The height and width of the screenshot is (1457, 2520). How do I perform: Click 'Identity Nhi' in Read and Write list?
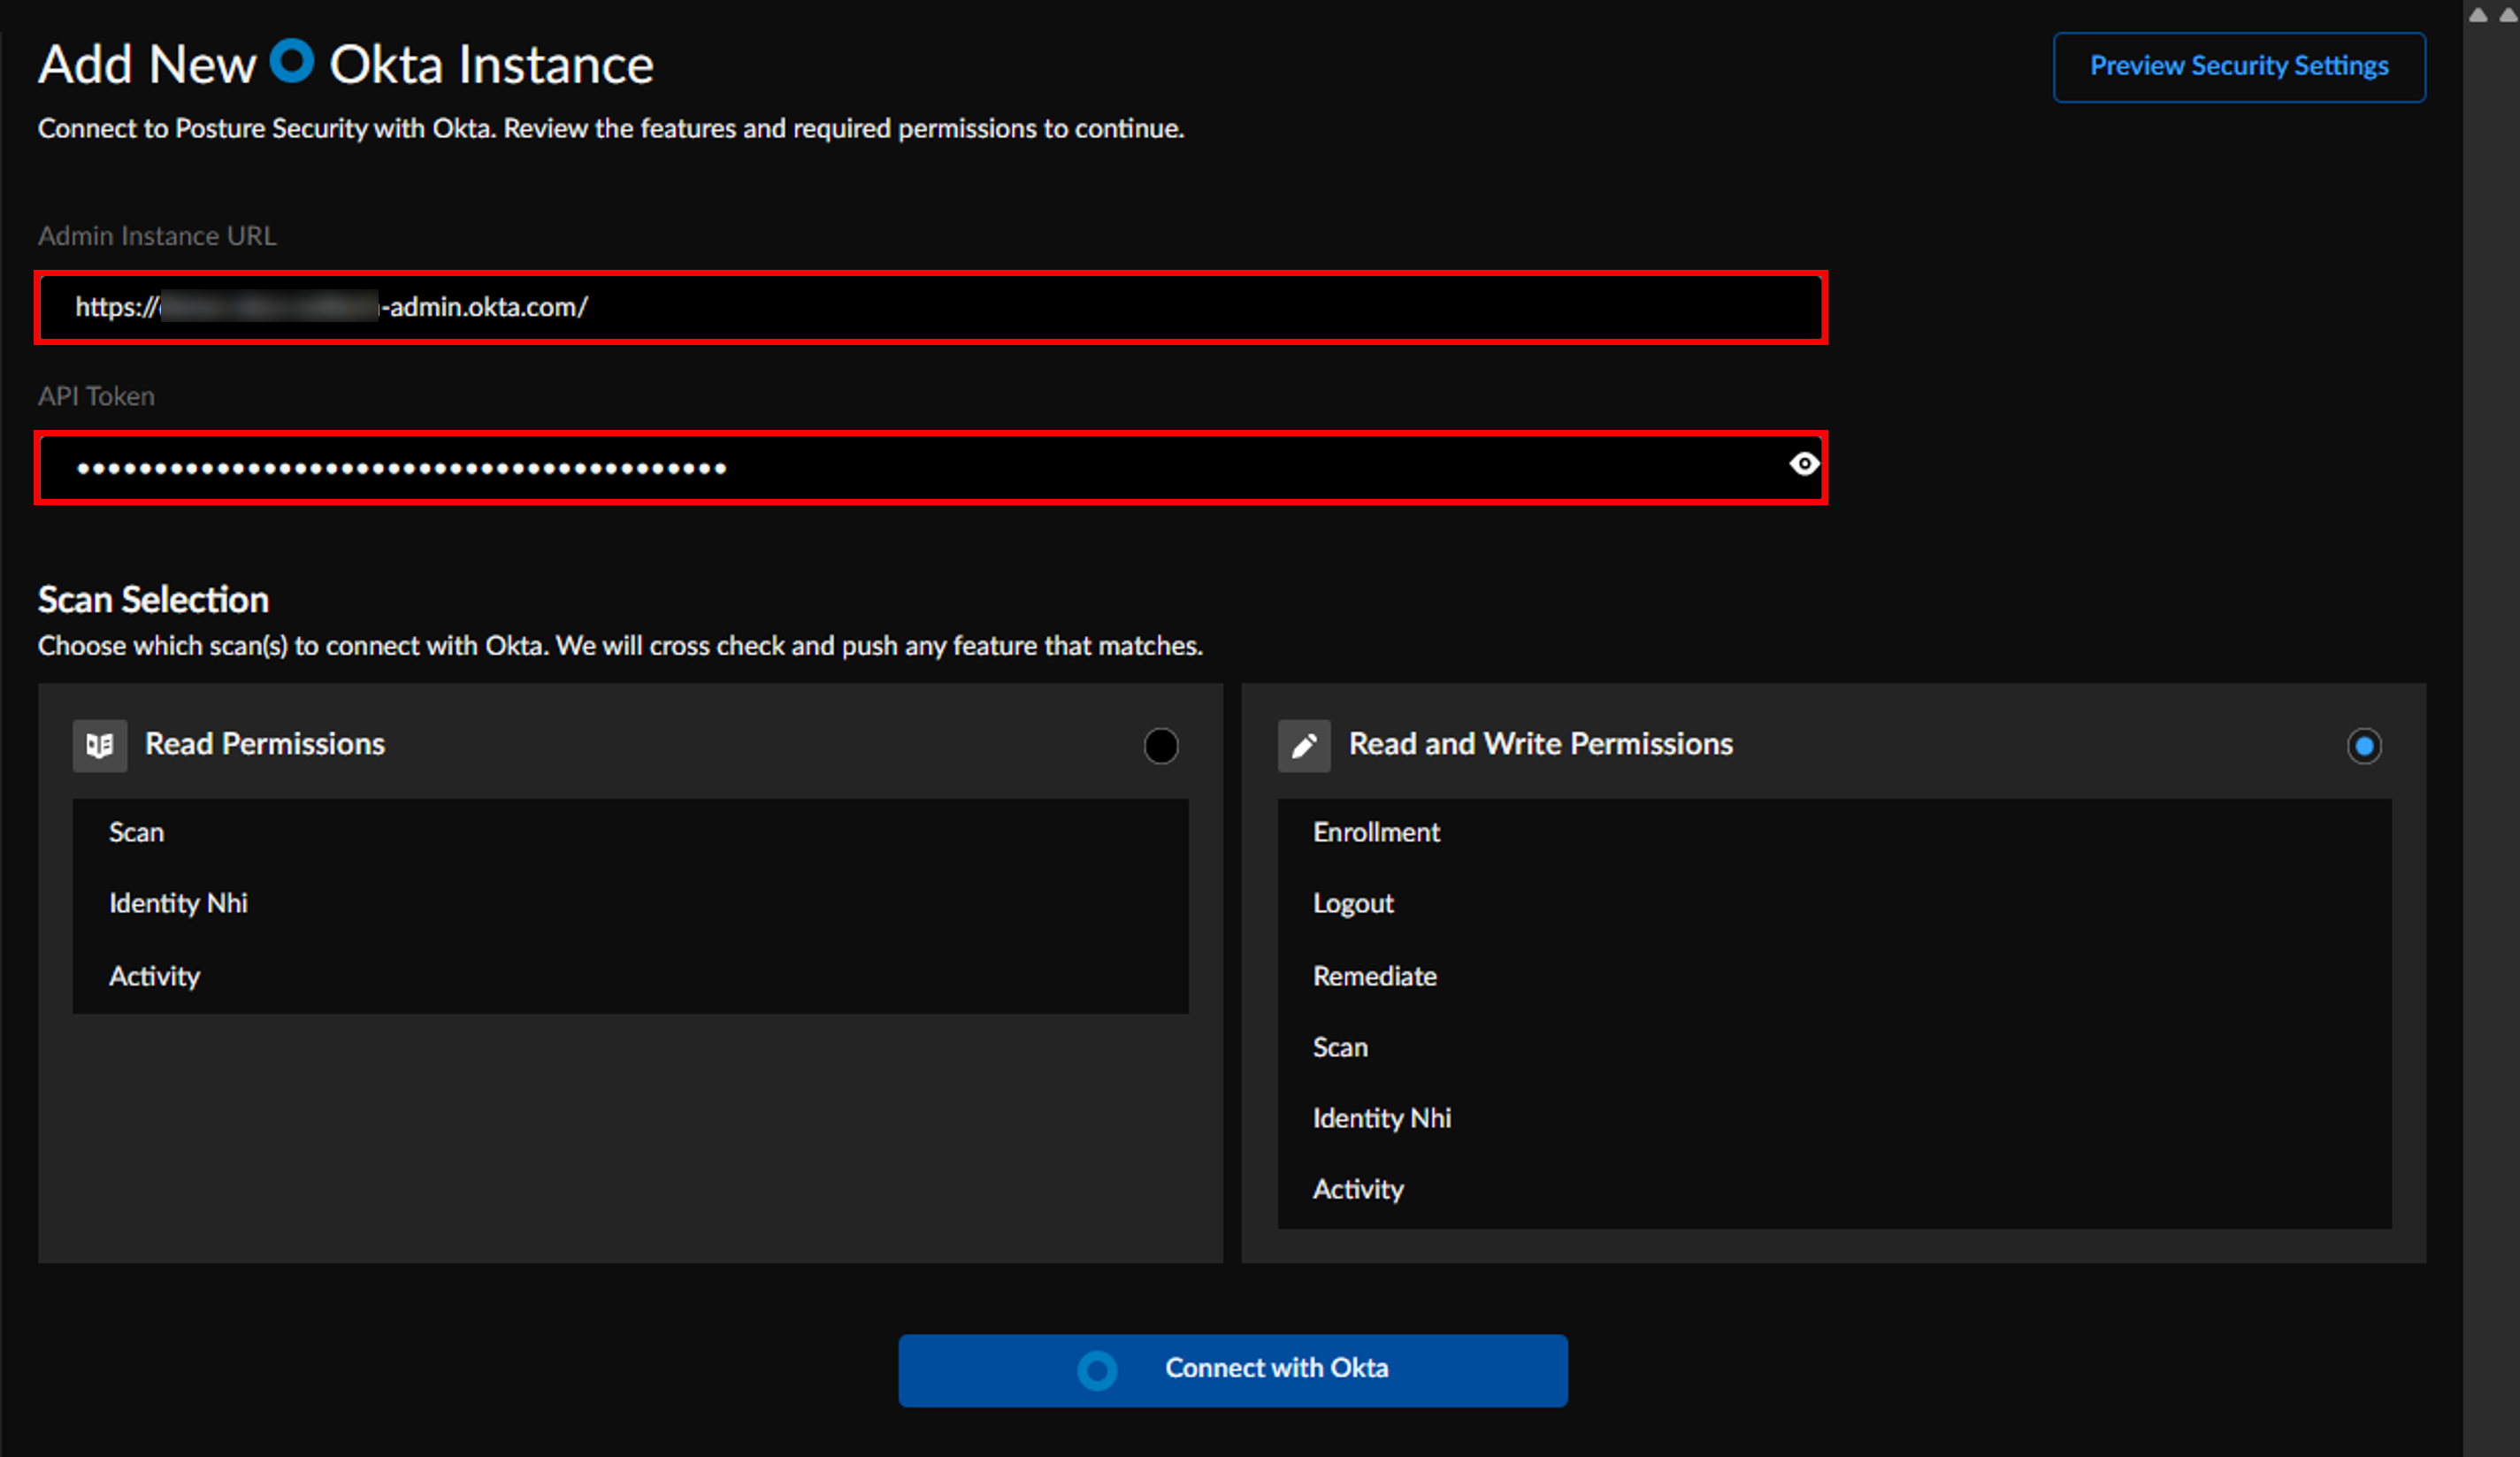tap(1382, 1118)
